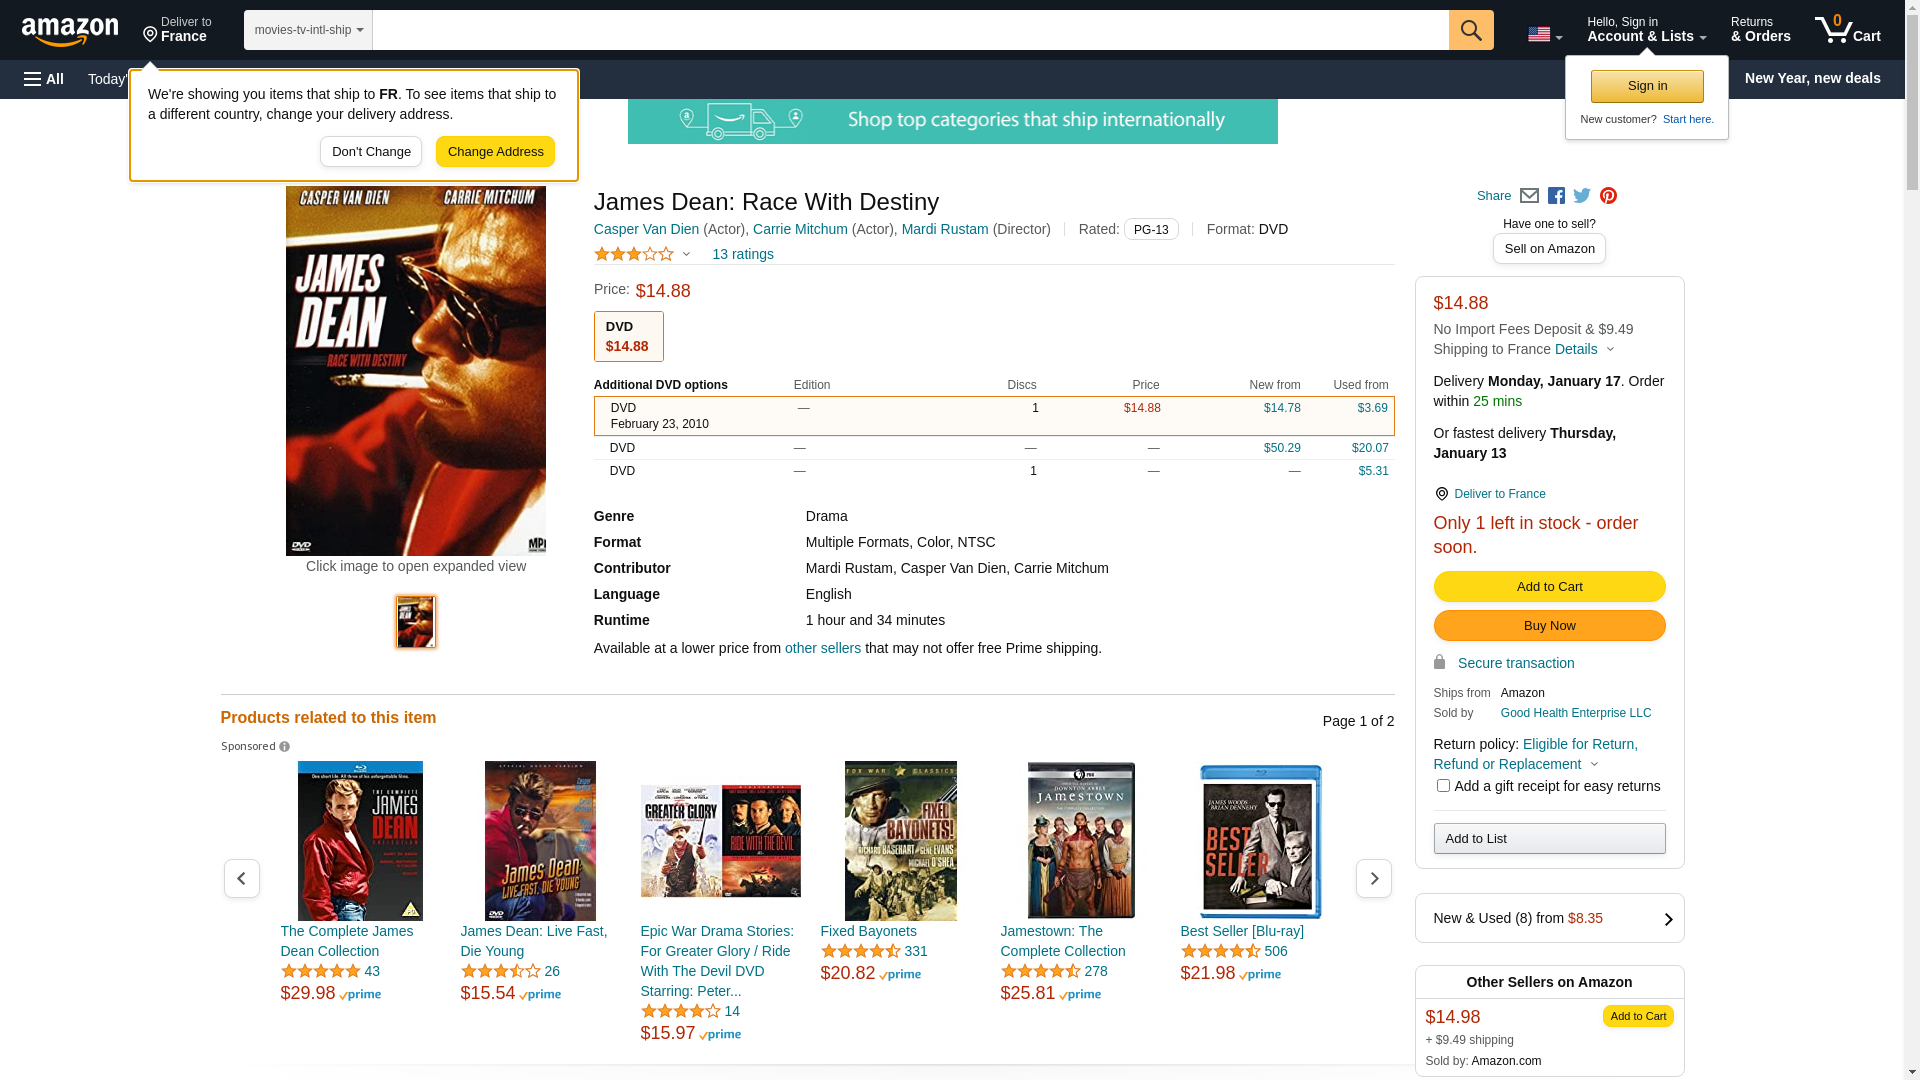Share on Pinterest icon
This screenshot has width=1920, height=1080.
click(1608, 196)
